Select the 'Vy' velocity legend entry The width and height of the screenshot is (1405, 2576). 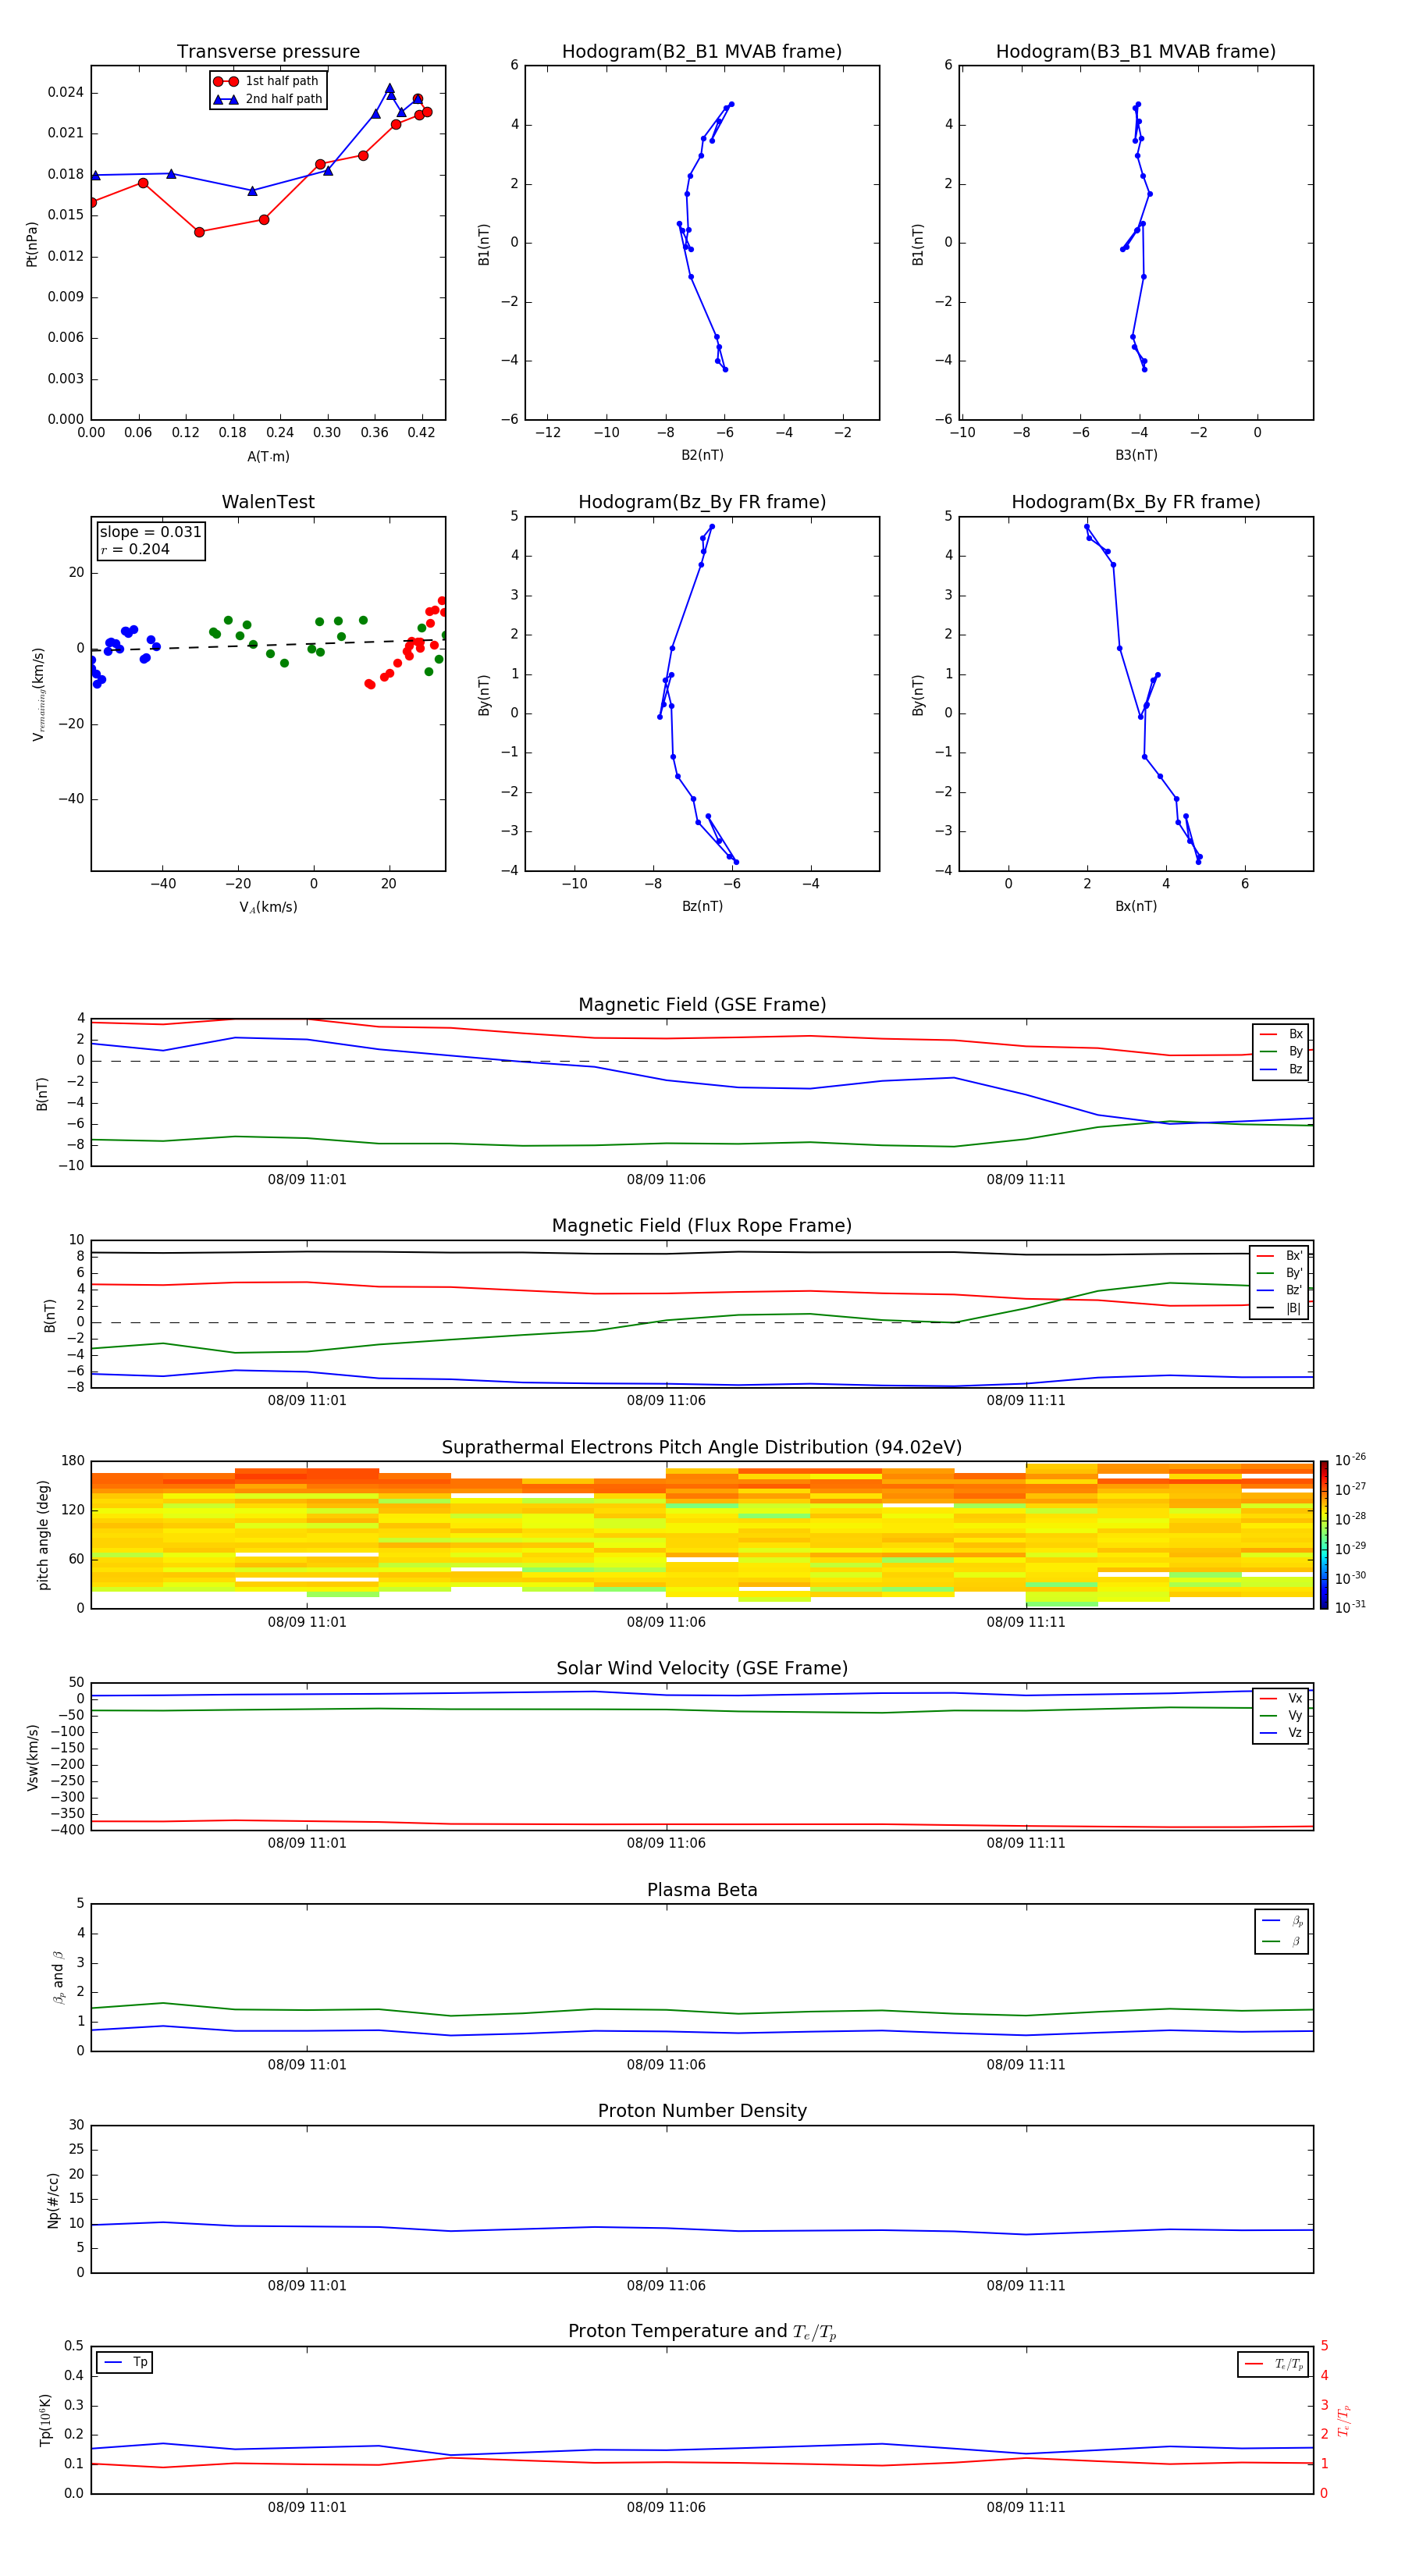[x=1281, y=1715]
